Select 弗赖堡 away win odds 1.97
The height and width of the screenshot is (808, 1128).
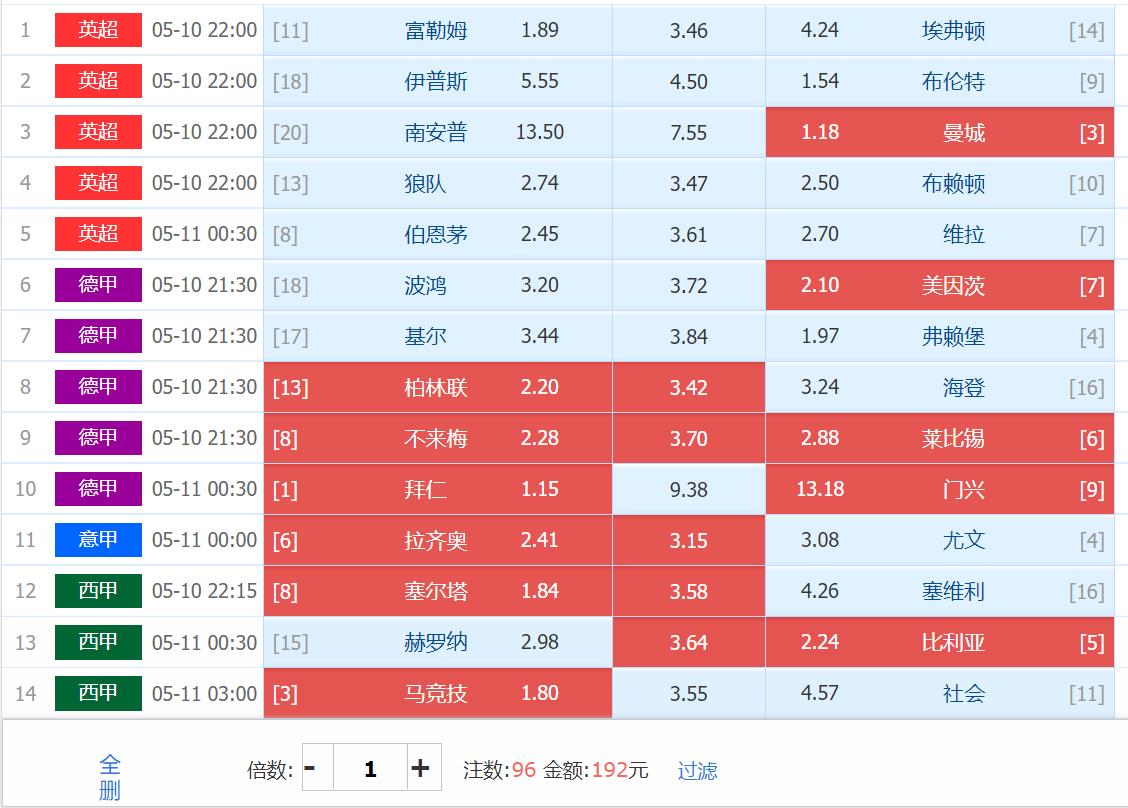(940, 337)
